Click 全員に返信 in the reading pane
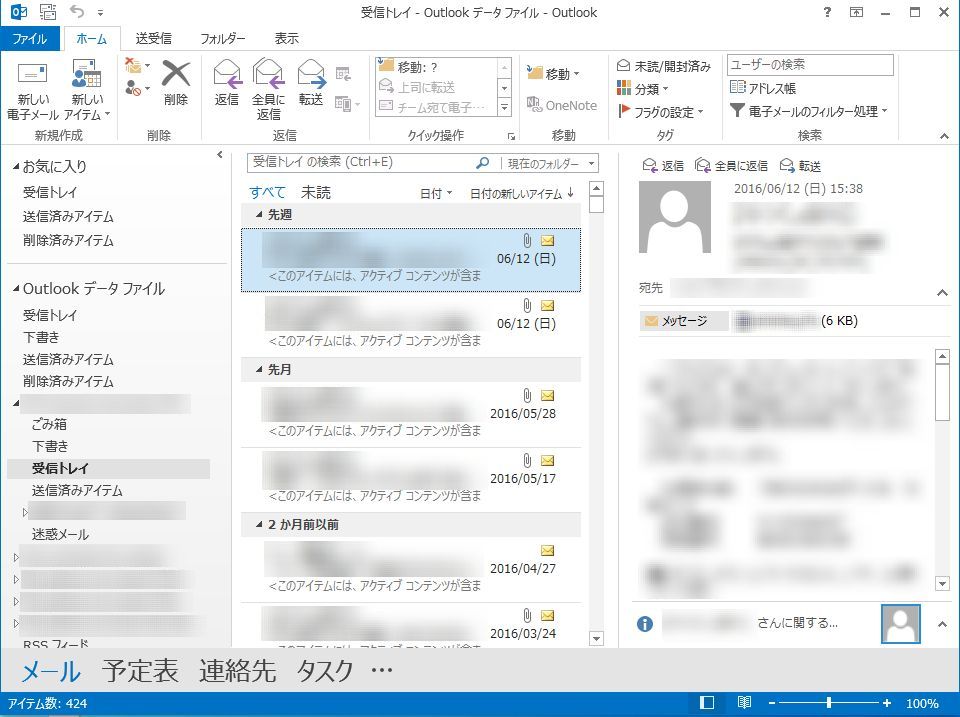Image resolution: width=960 pixels, height=717 pixels. click(731, 165)
